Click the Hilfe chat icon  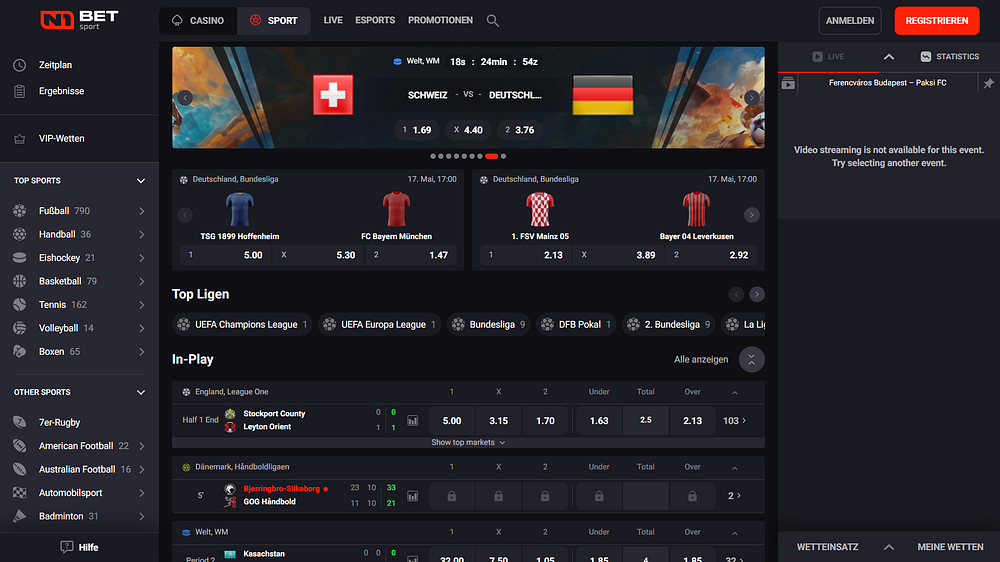[66, 547]
